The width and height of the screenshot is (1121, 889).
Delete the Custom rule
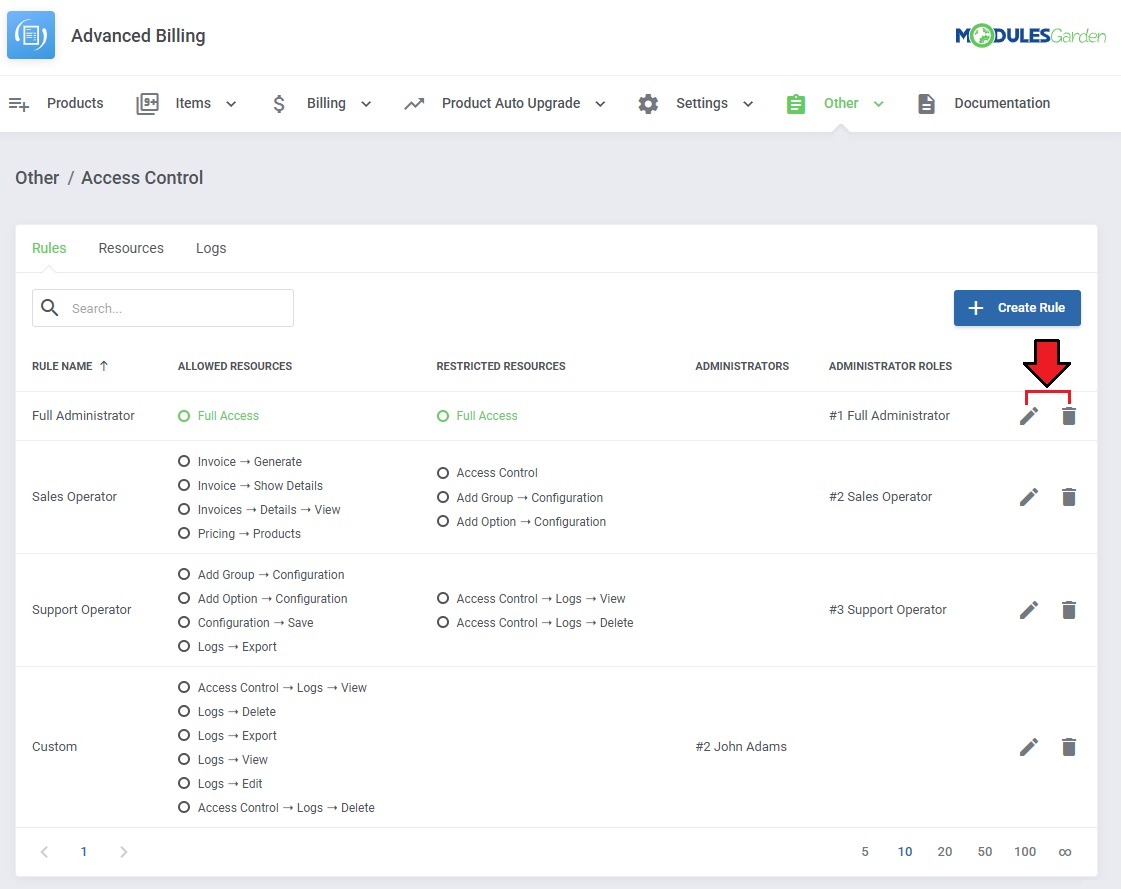coord(1069,747)
